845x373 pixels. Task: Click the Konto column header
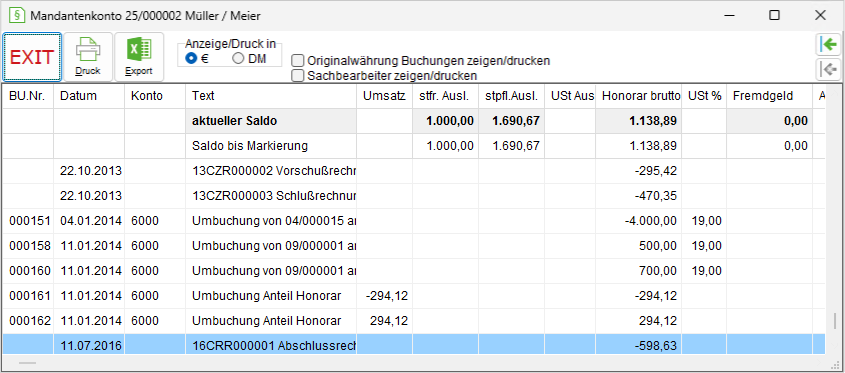155,96
